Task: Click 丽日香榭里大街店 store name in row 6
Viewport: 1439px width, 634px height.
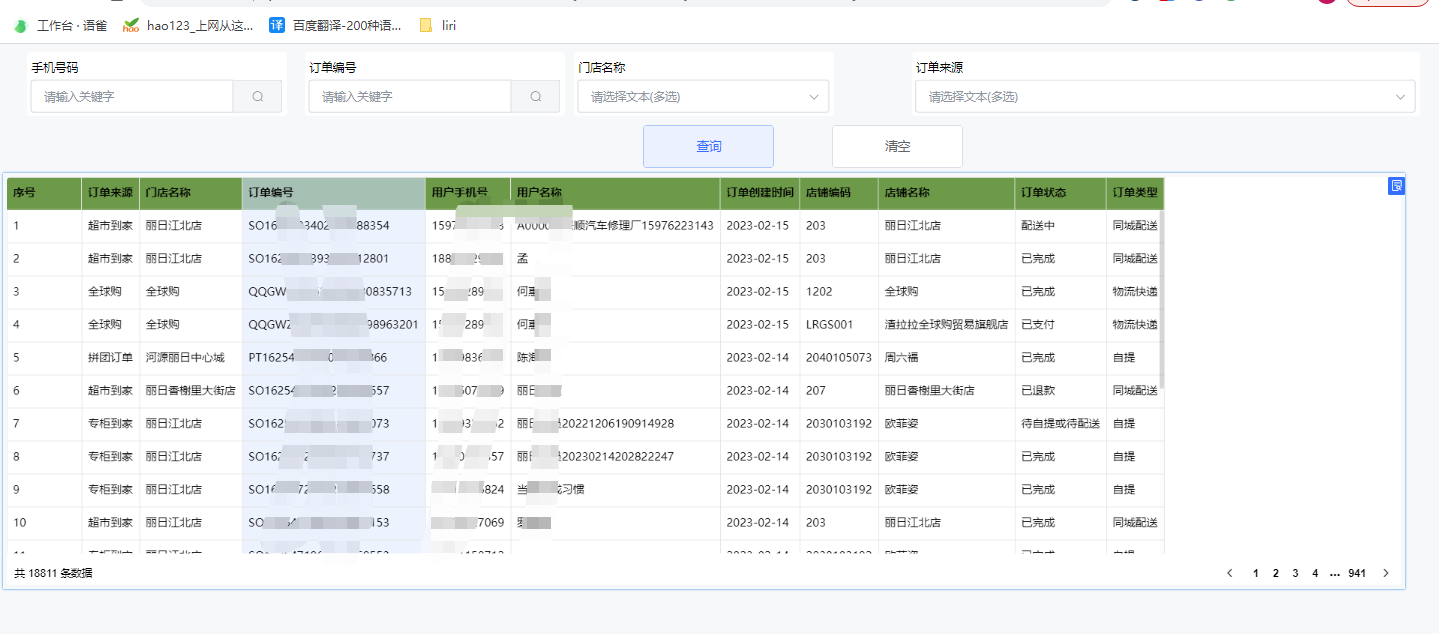Action: 191,391
